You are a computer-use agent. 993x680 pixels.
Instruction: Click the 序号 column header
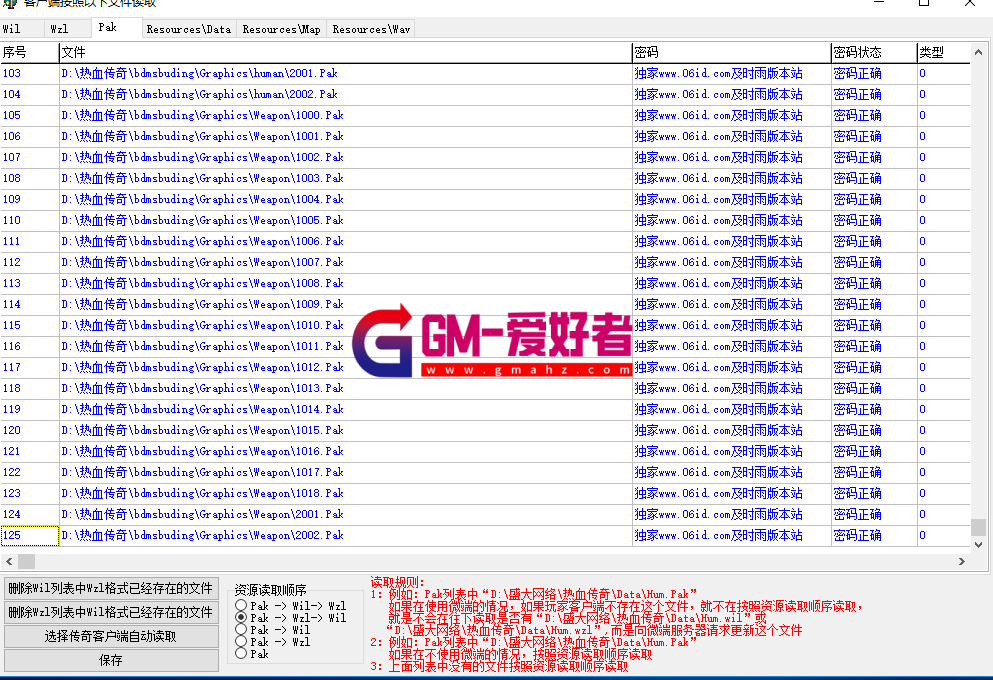(x=29, y=53)
